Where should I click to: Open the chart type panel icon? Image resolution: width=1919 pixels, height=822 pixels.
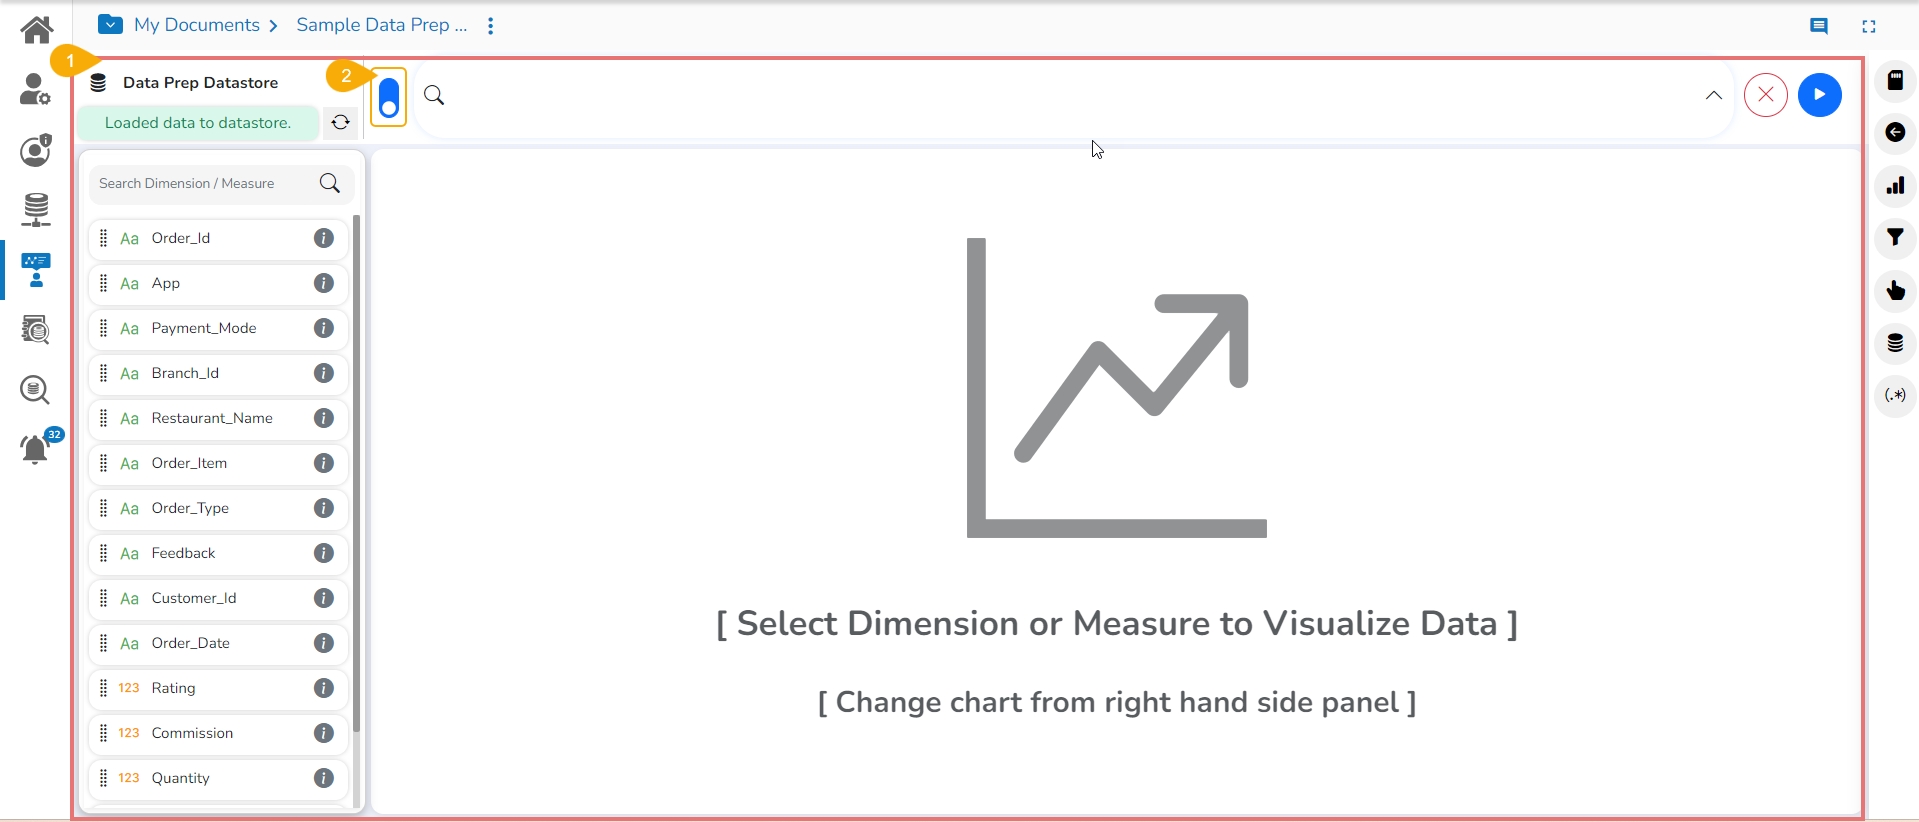click(1895, 186)
